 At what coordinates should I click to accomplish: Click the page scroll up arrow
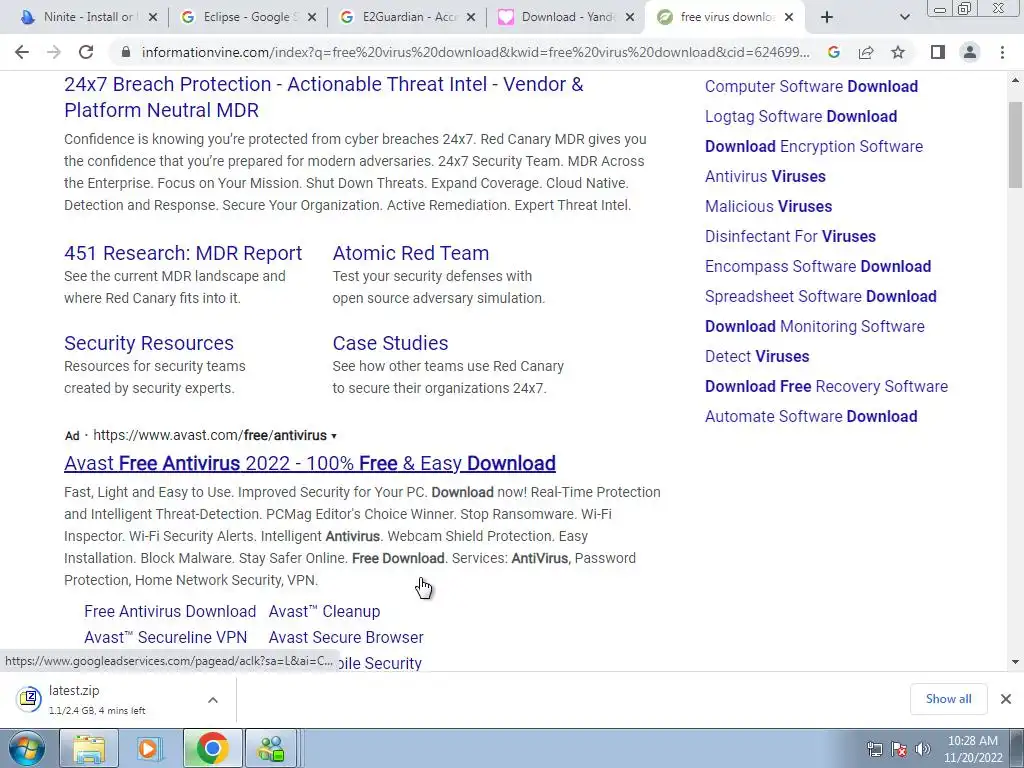[x=1016, y=81]
